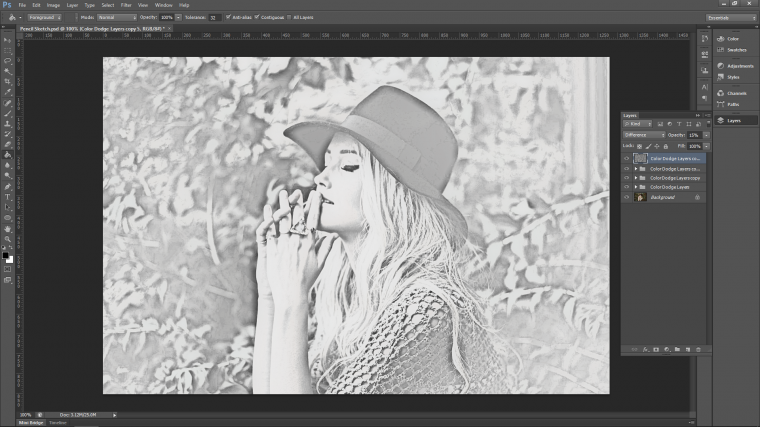The width and height of the screenshot is (760, 427).
Task: Select the Eyedropper tool
Action: (7, 92)
